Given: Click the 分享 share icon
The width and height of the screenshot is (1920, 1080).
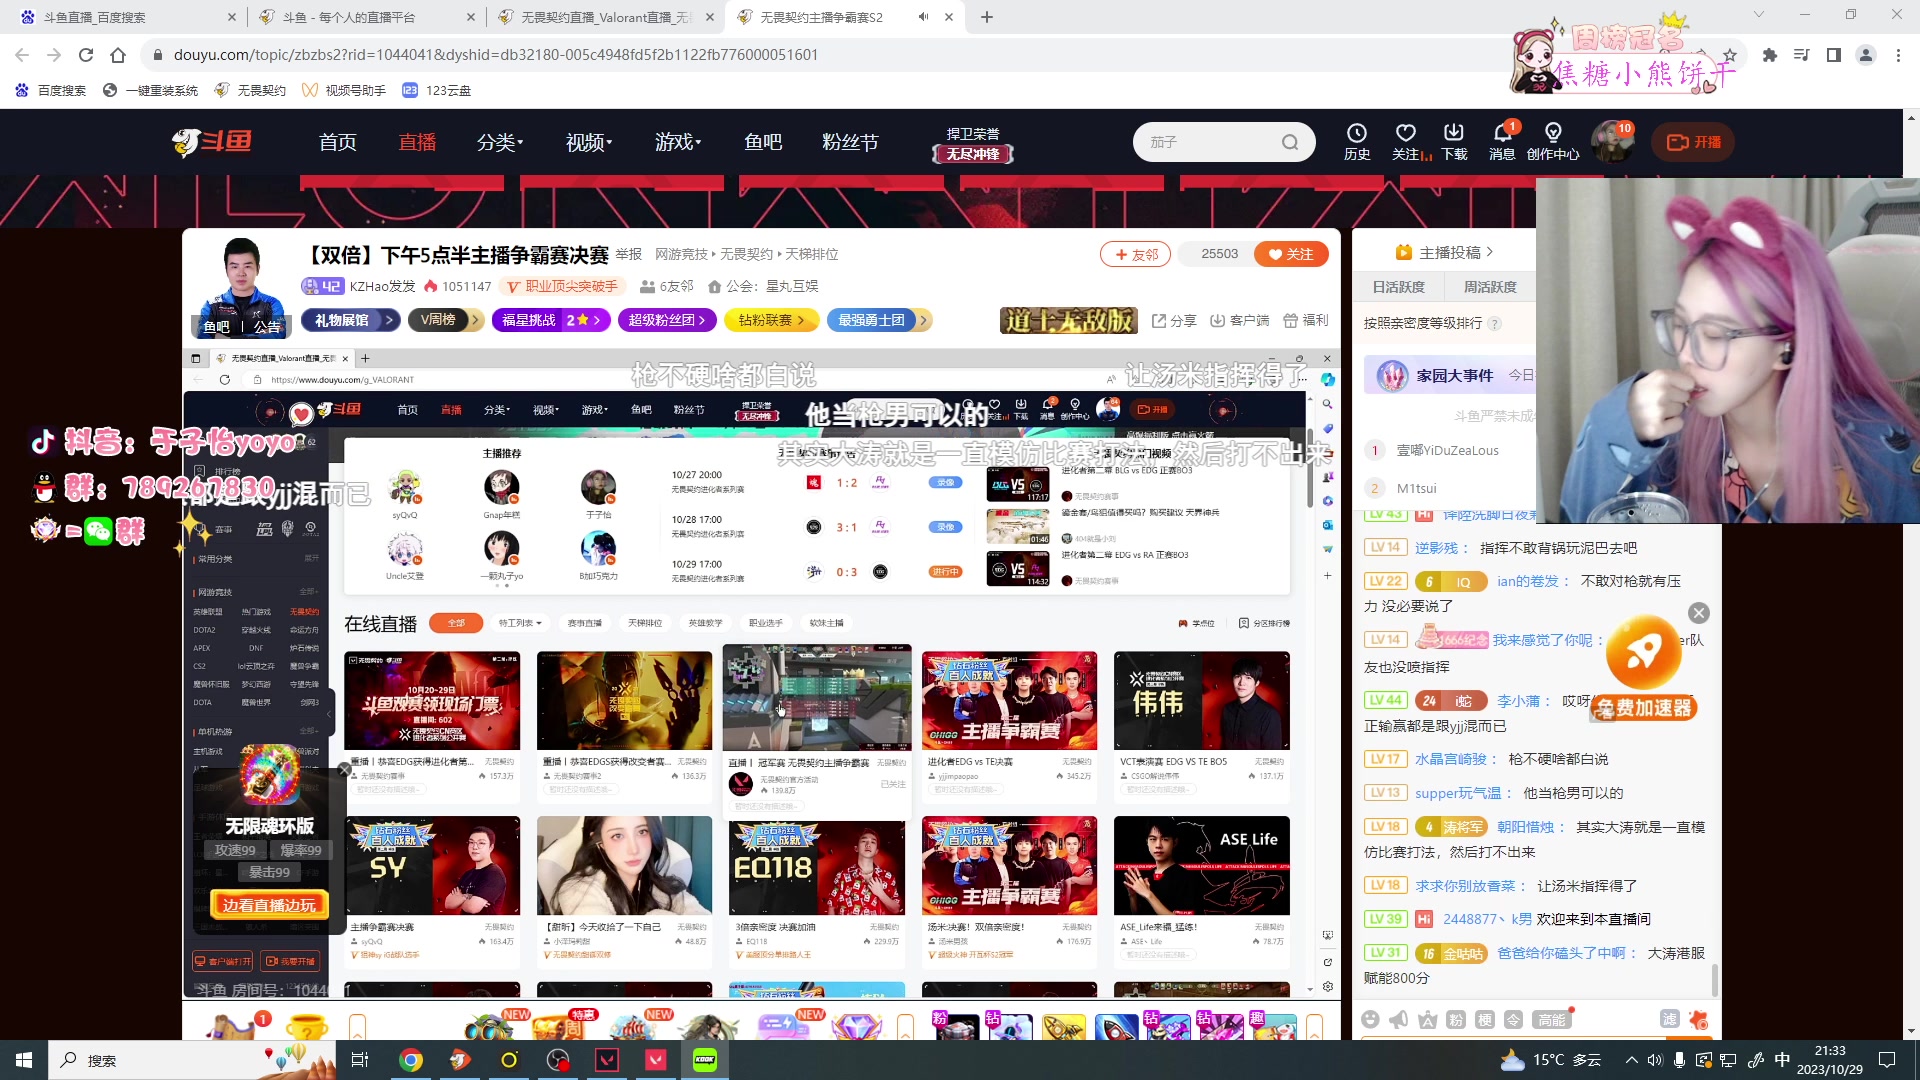Looking at the screenshot, I should 1174,321.
